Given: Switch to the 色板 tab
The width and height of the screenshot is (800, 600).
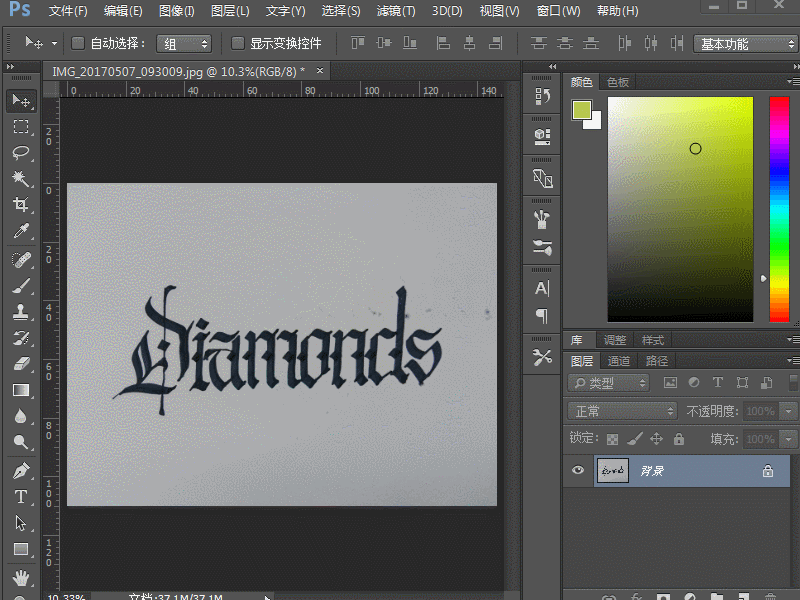Looking at the screenshot, I should pyautogui.click(x=618, y=82).
